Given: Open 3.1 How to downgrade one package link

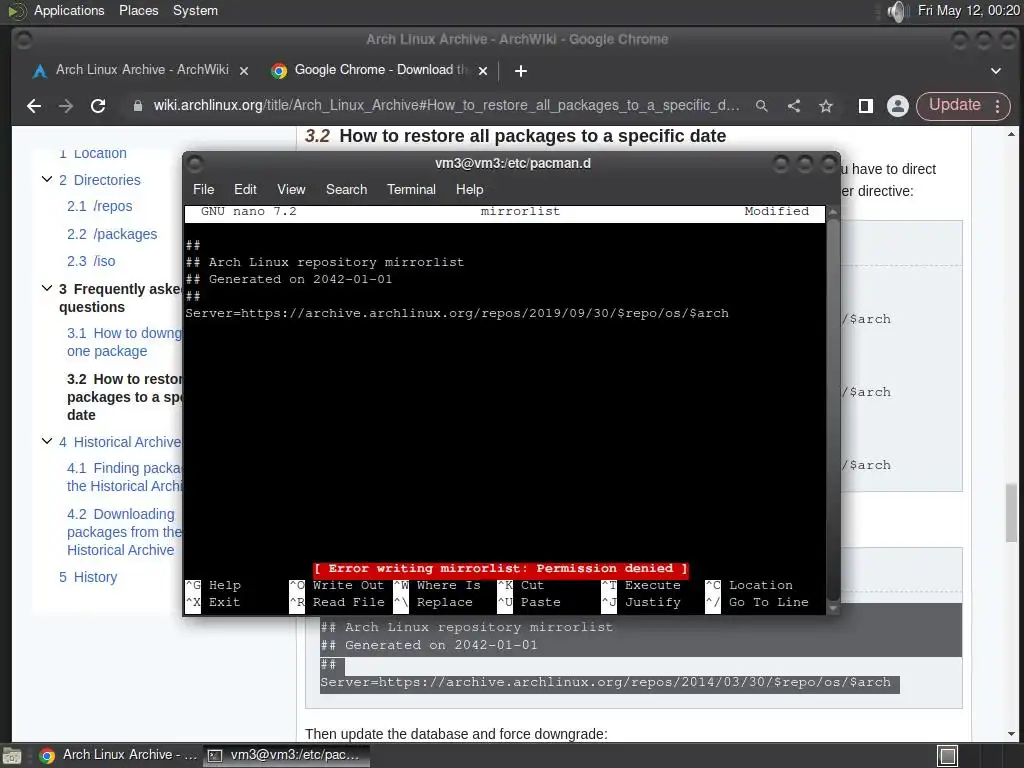Looking at the screenshot, I should [124, 342].
